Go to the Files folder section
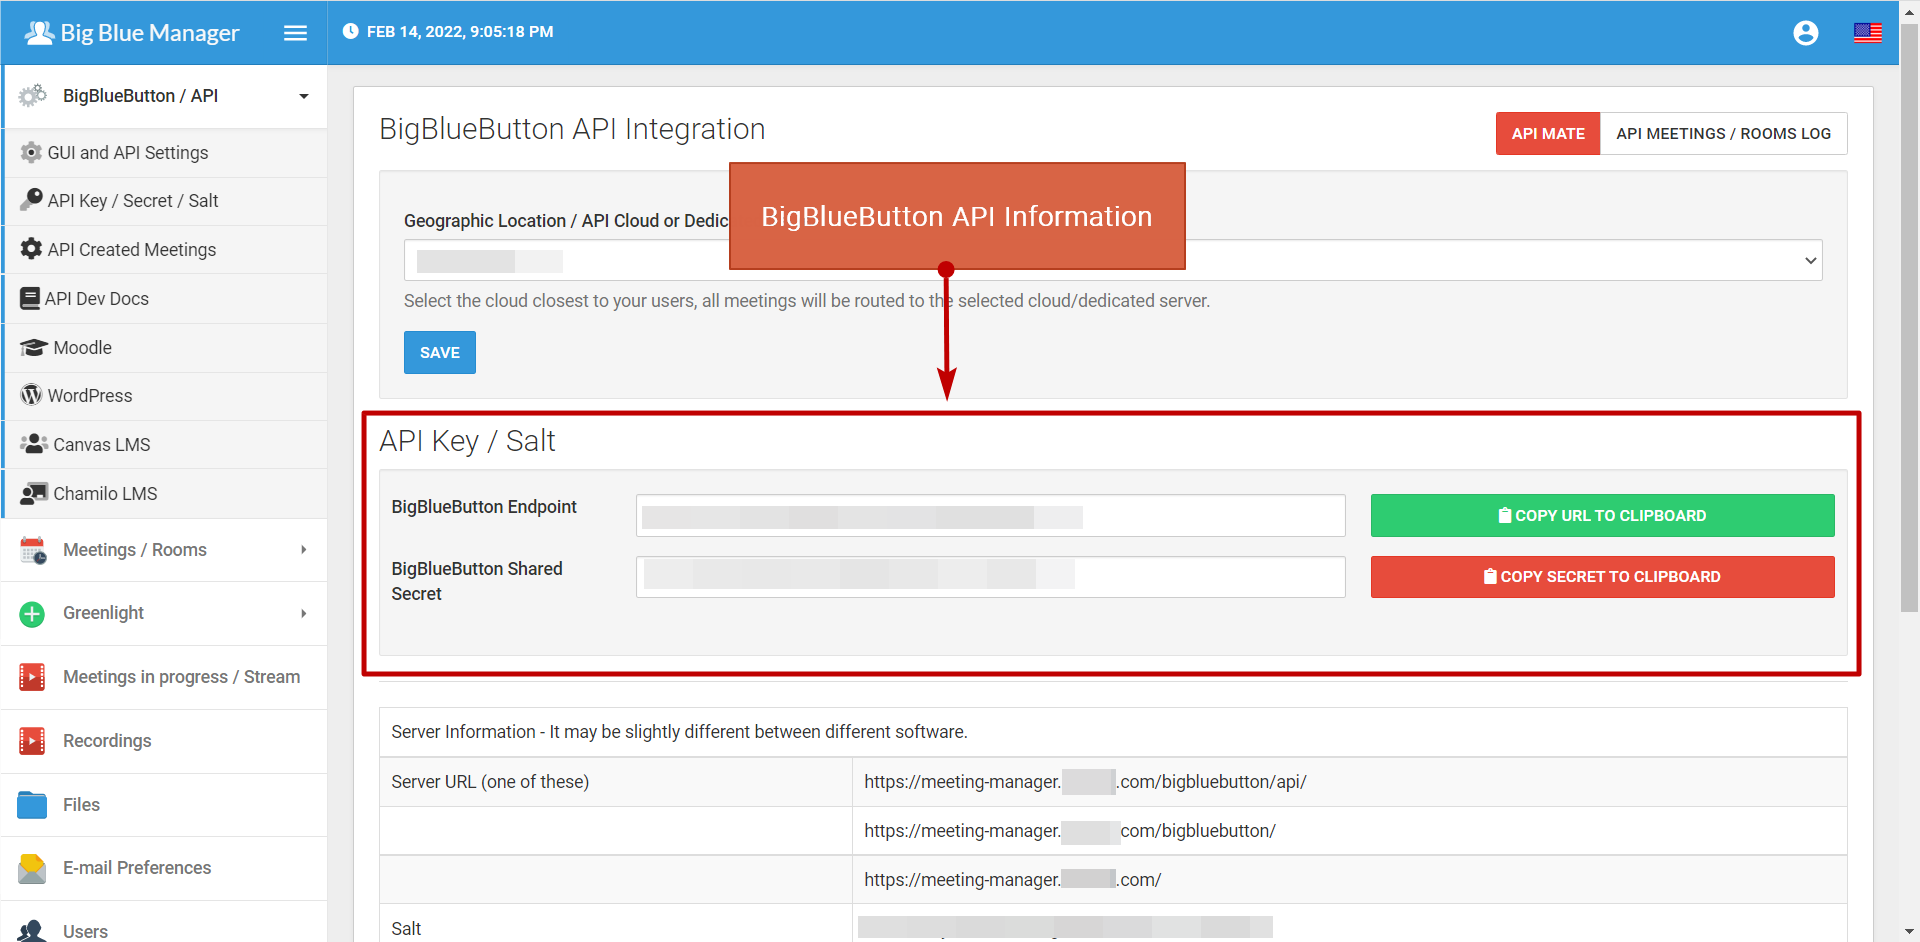 81,805
